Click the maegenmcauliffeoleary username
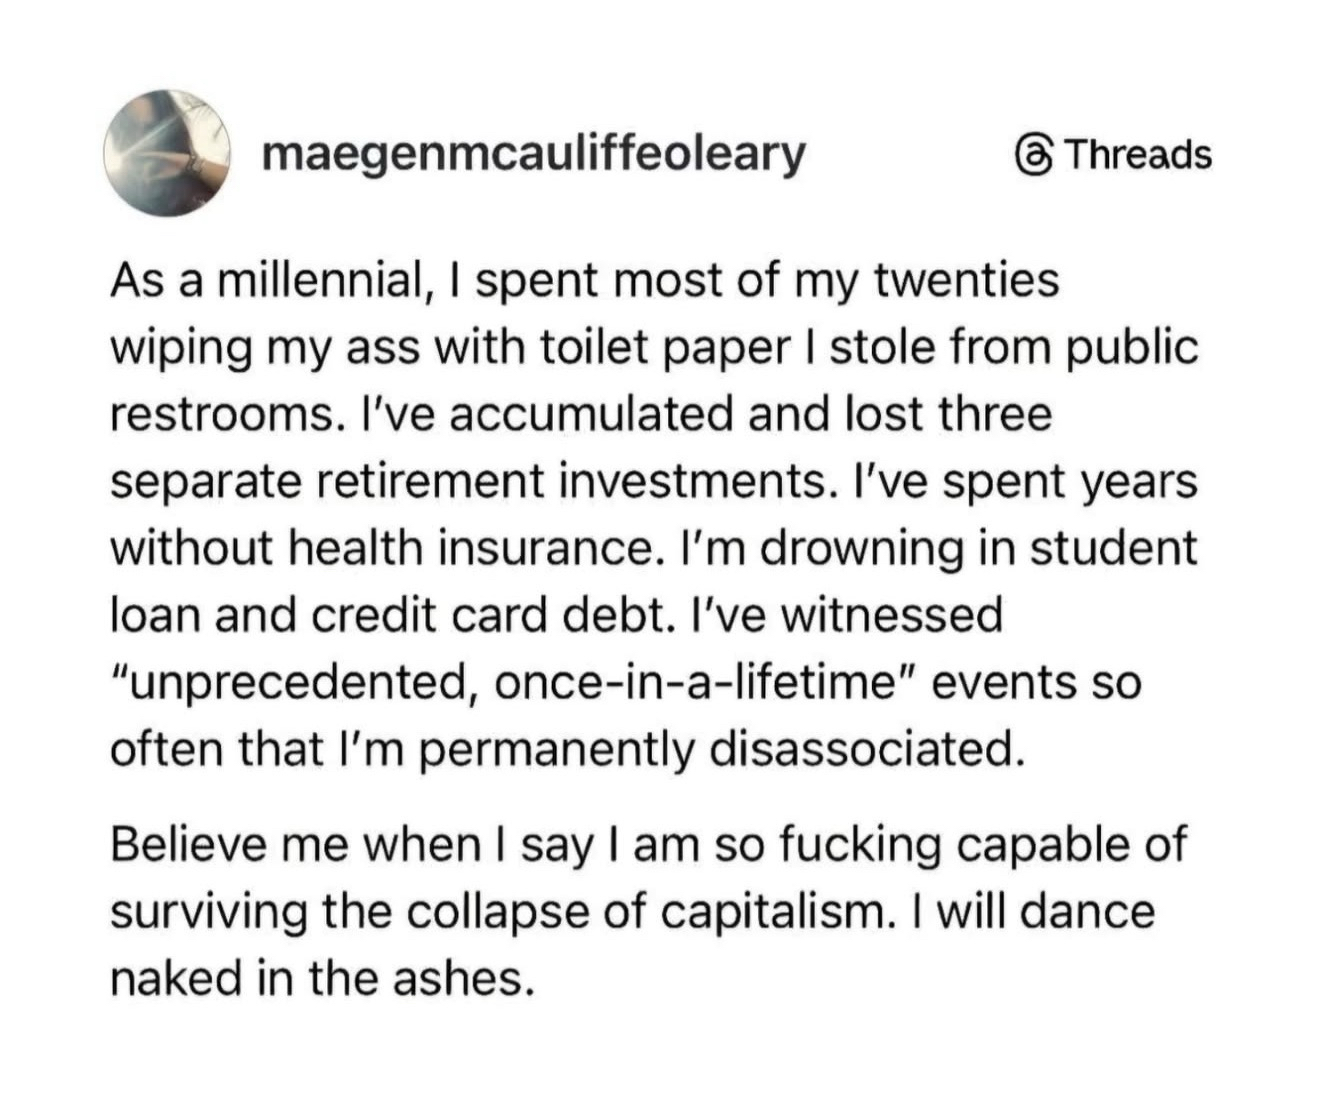 (533, 153)
